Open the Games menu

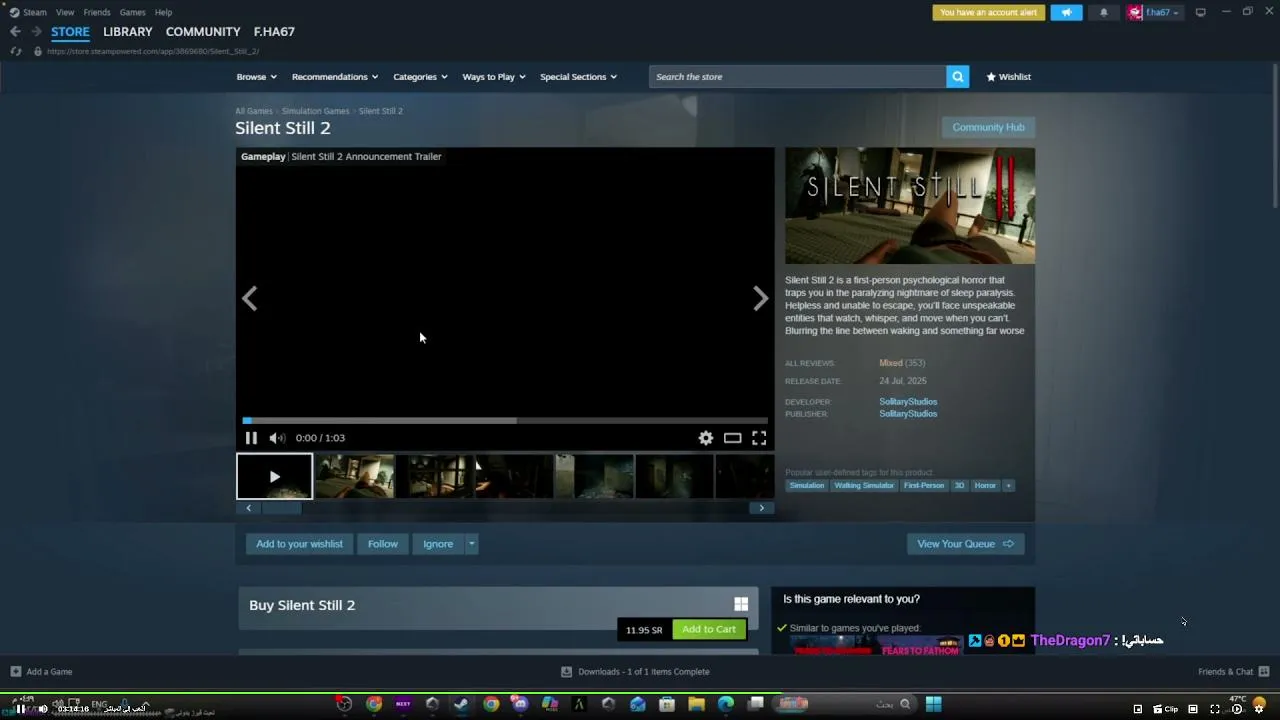tap(133, 12)
